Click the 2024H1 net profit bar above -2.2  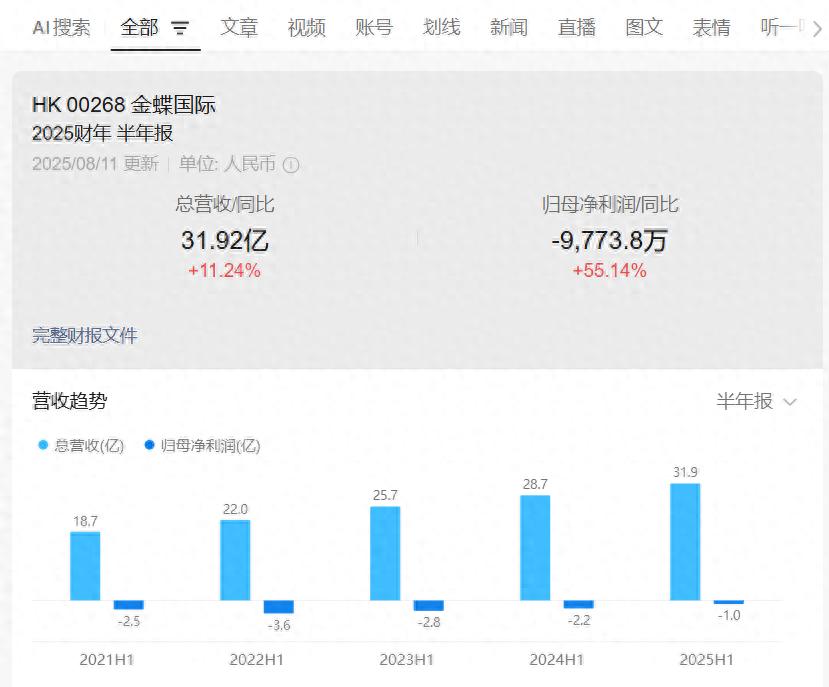tap(578, 604)
